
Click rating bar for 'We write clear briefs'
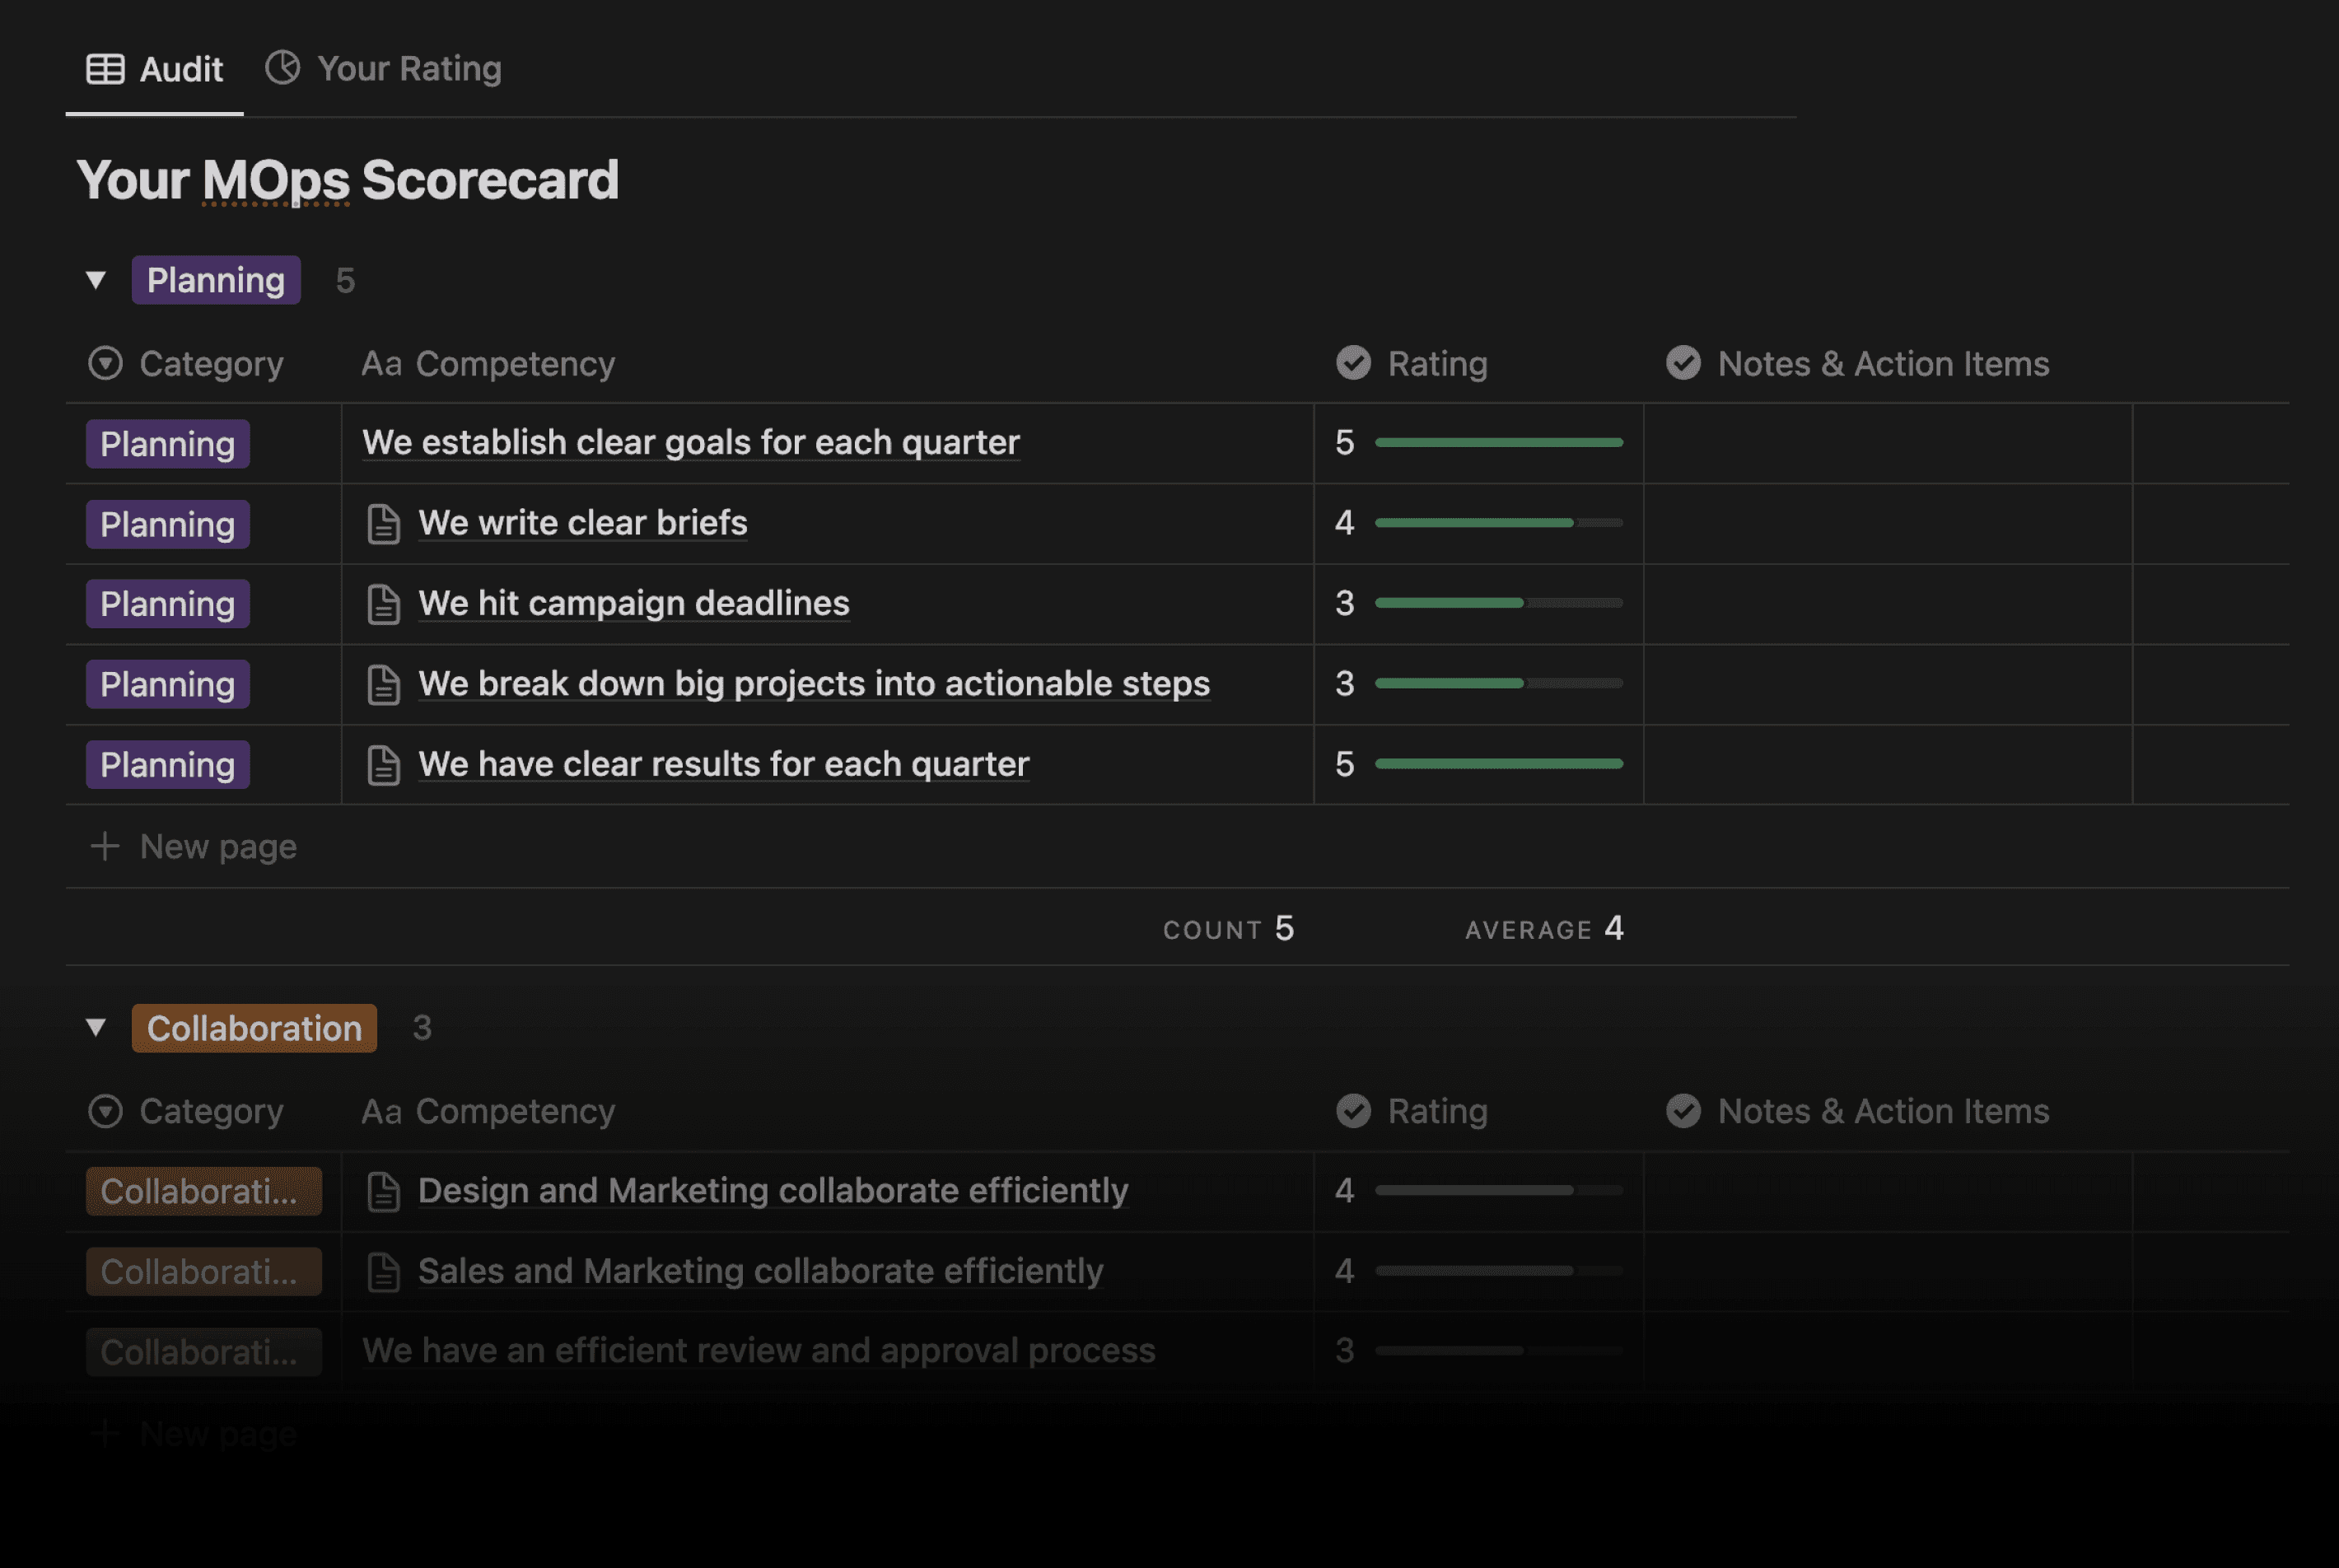pos(1499,522)
